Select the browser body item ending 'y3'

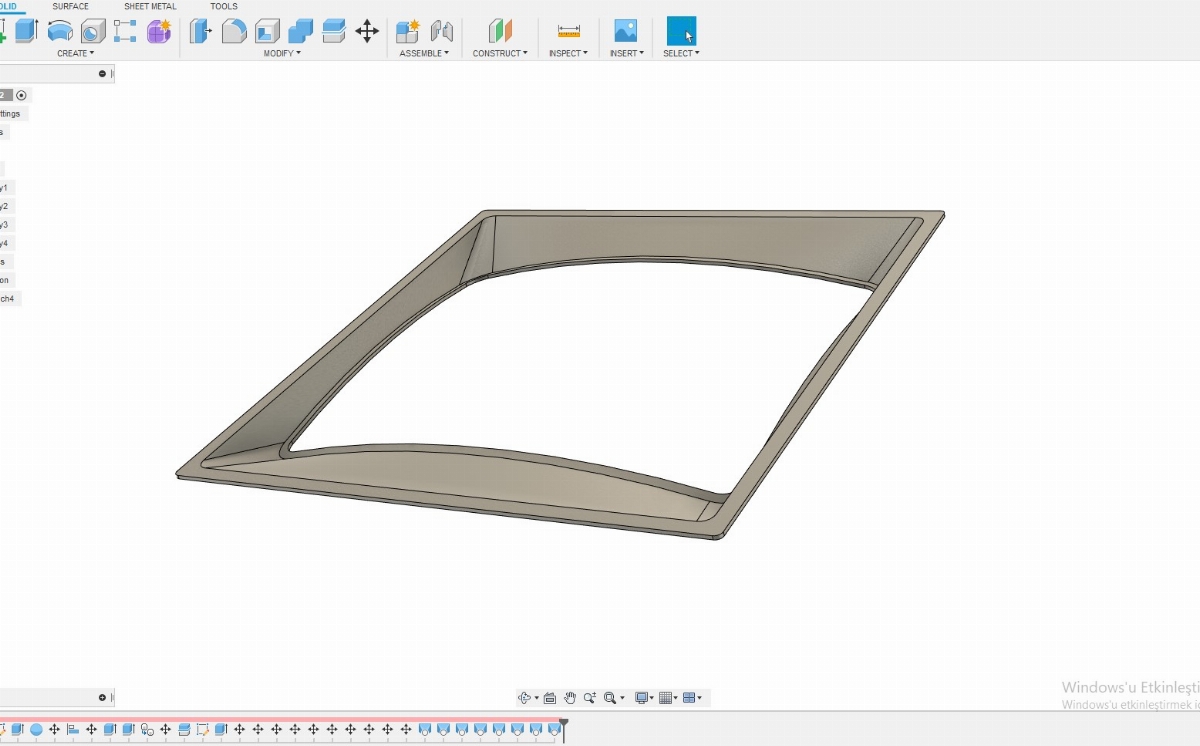click(5, 225)
